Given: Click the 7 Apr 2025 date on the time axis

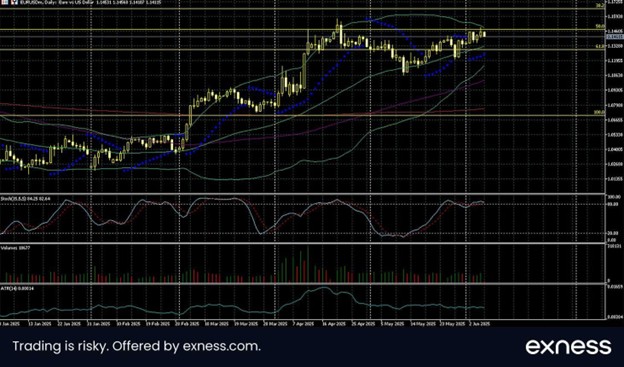Looking at the screenshot, I should pos(303,324).
